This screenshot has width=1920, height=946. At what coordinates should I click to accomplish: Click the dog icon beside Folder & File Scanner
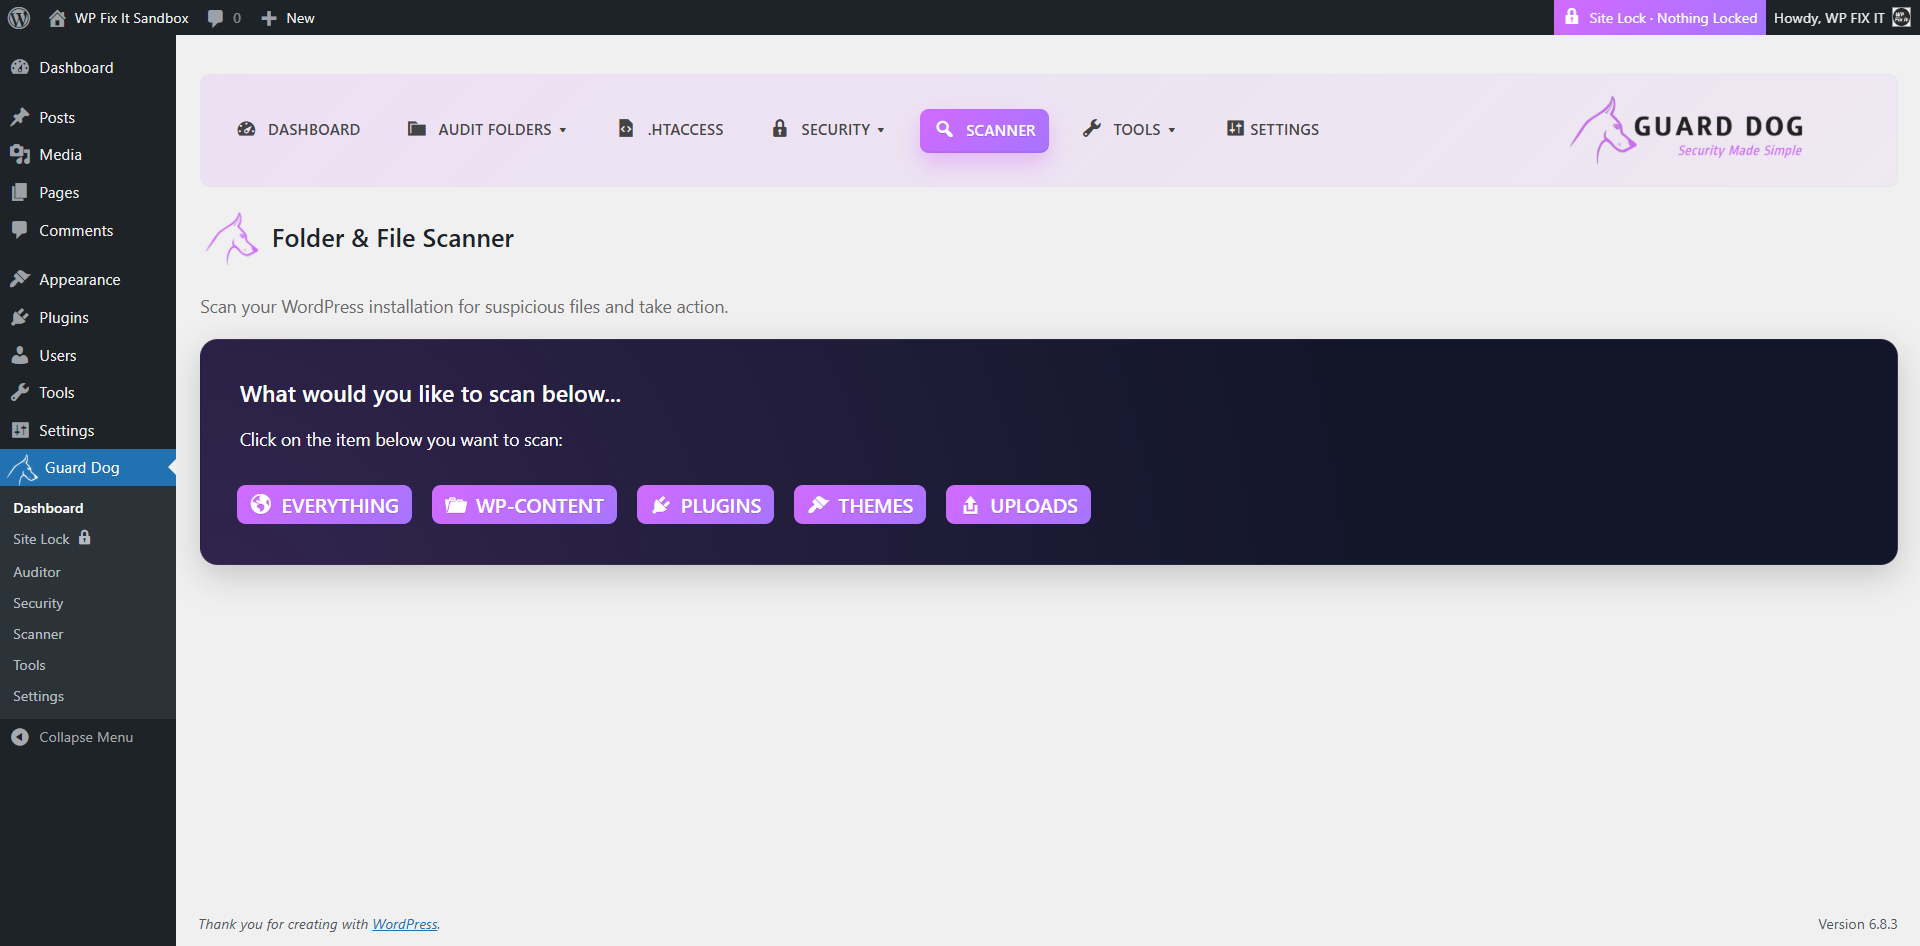232,238
